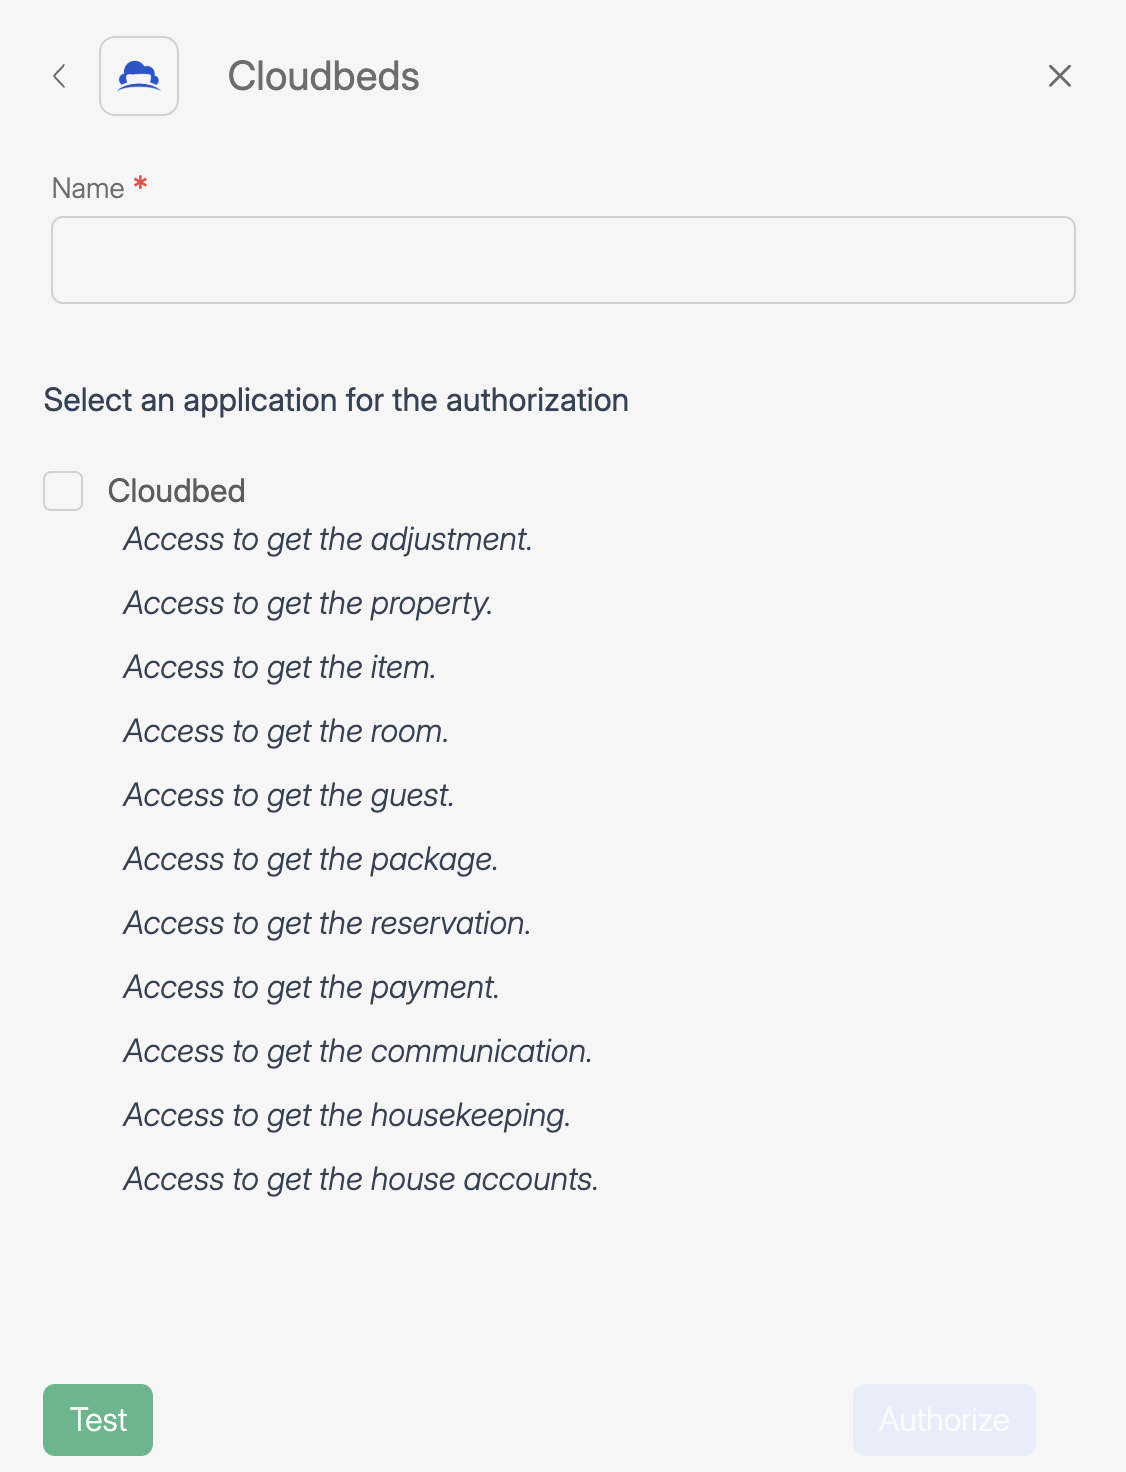Click the Cloudbed application label
This screenshot has width=1126, height=1472.
[177, 491]
